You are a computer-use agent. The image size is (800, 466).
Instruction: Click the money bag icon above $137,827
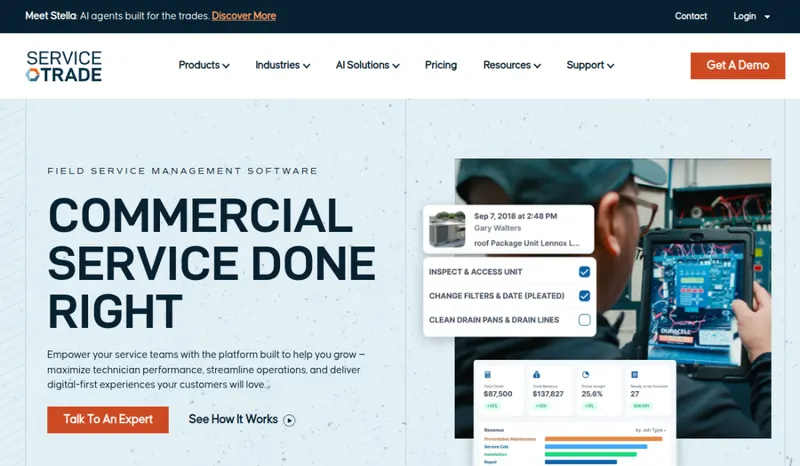(536, 375)
